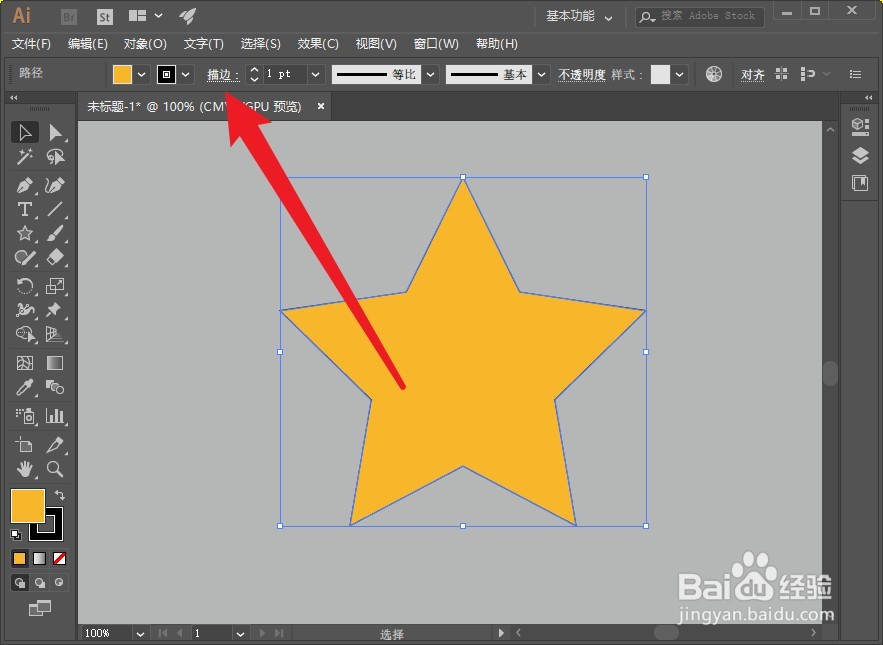Open stroke weight dropdown list
The height and width of the screenshot is (645, 883).
(x=315, y=74)
